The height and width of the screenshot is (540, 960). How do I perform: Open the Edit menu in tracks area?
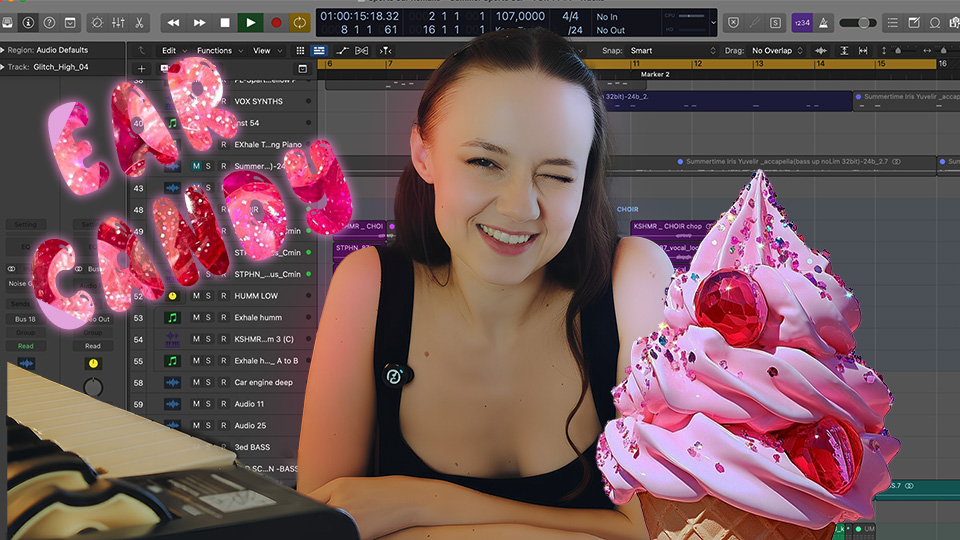point(173,50)
